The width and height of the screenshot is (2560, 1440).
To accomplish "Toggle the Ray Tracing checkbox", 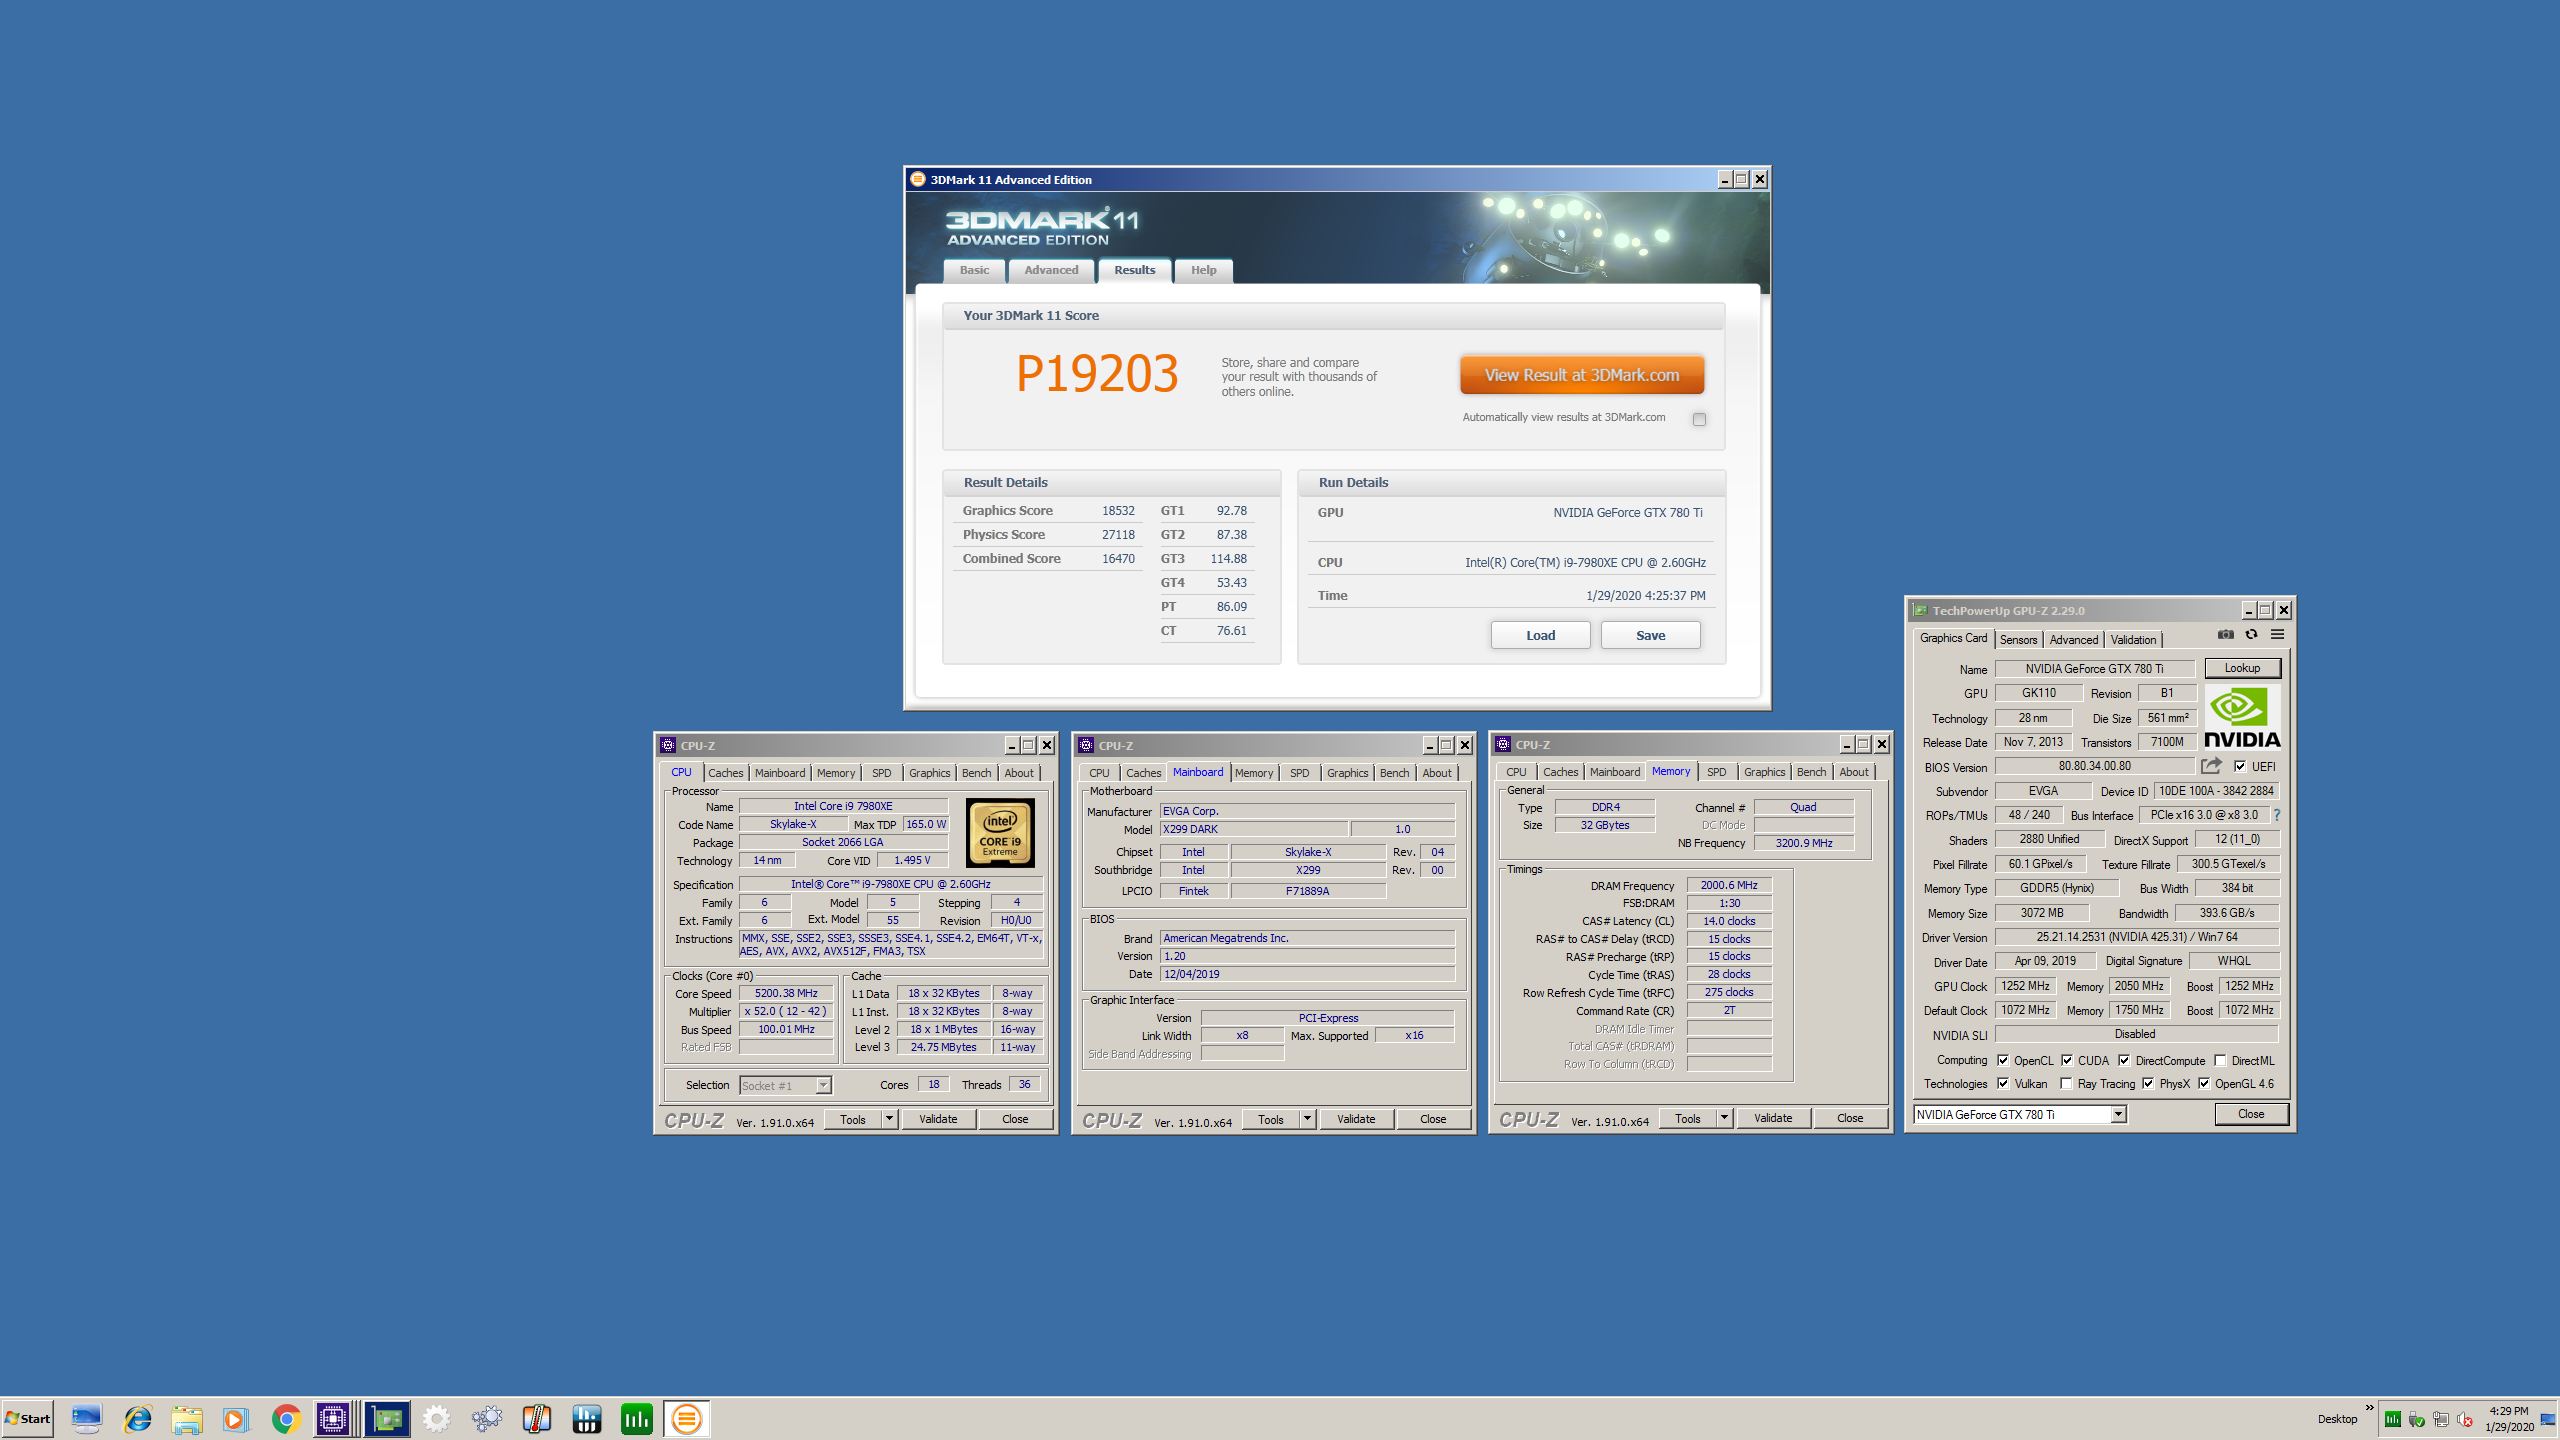I will coord(2066,1084).
